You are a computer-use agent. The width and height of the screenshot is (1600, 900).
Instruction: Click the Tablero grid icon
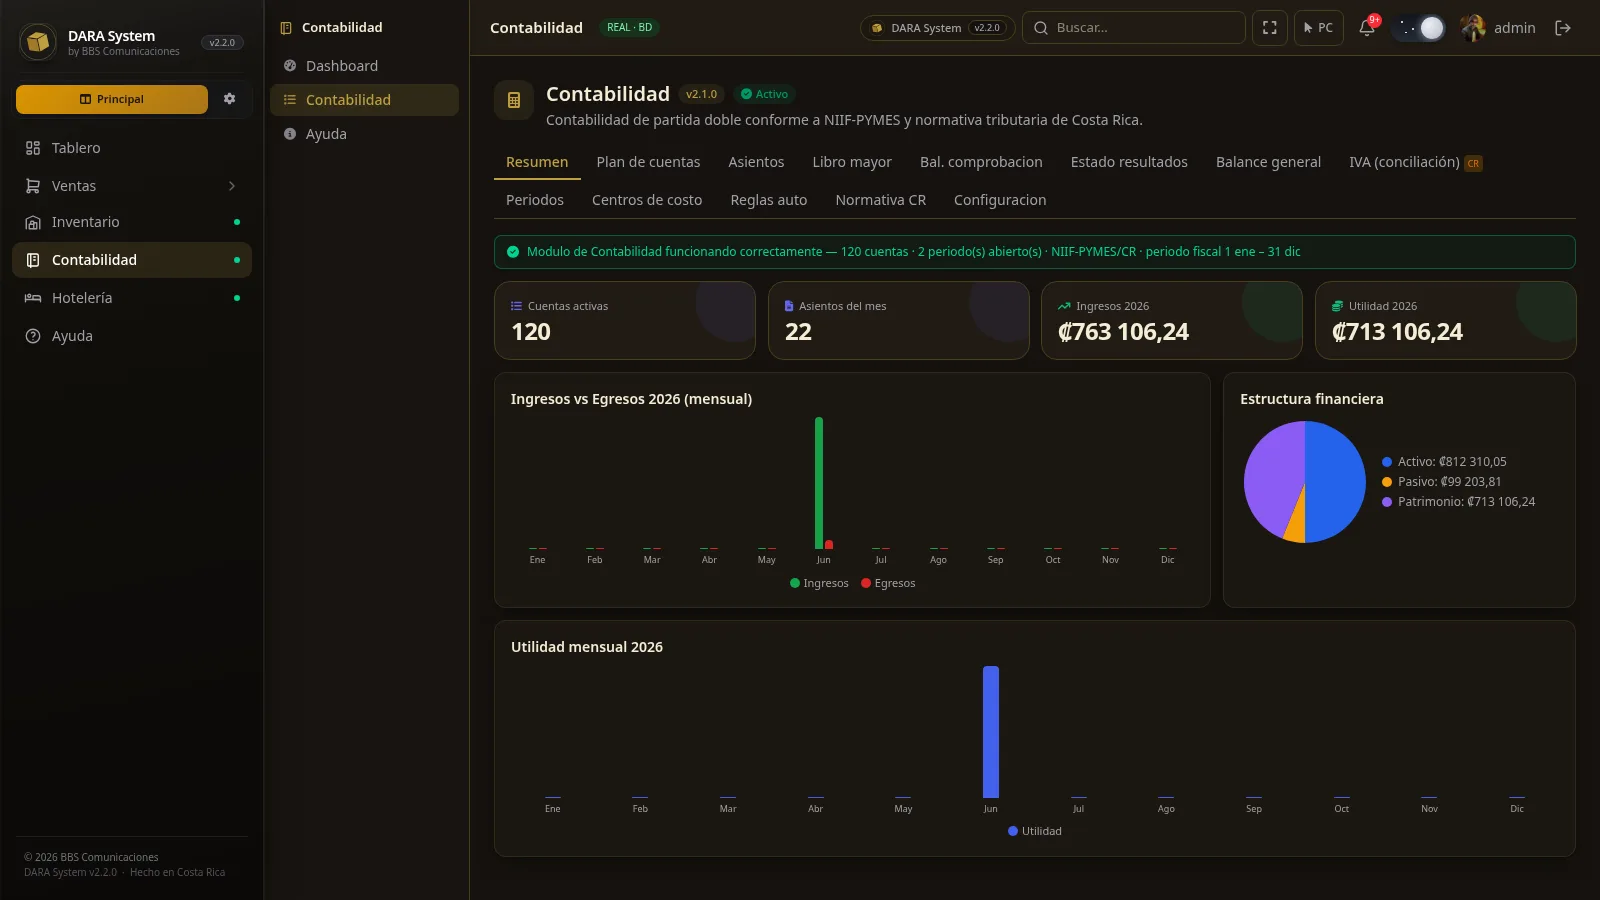[33, 148]
